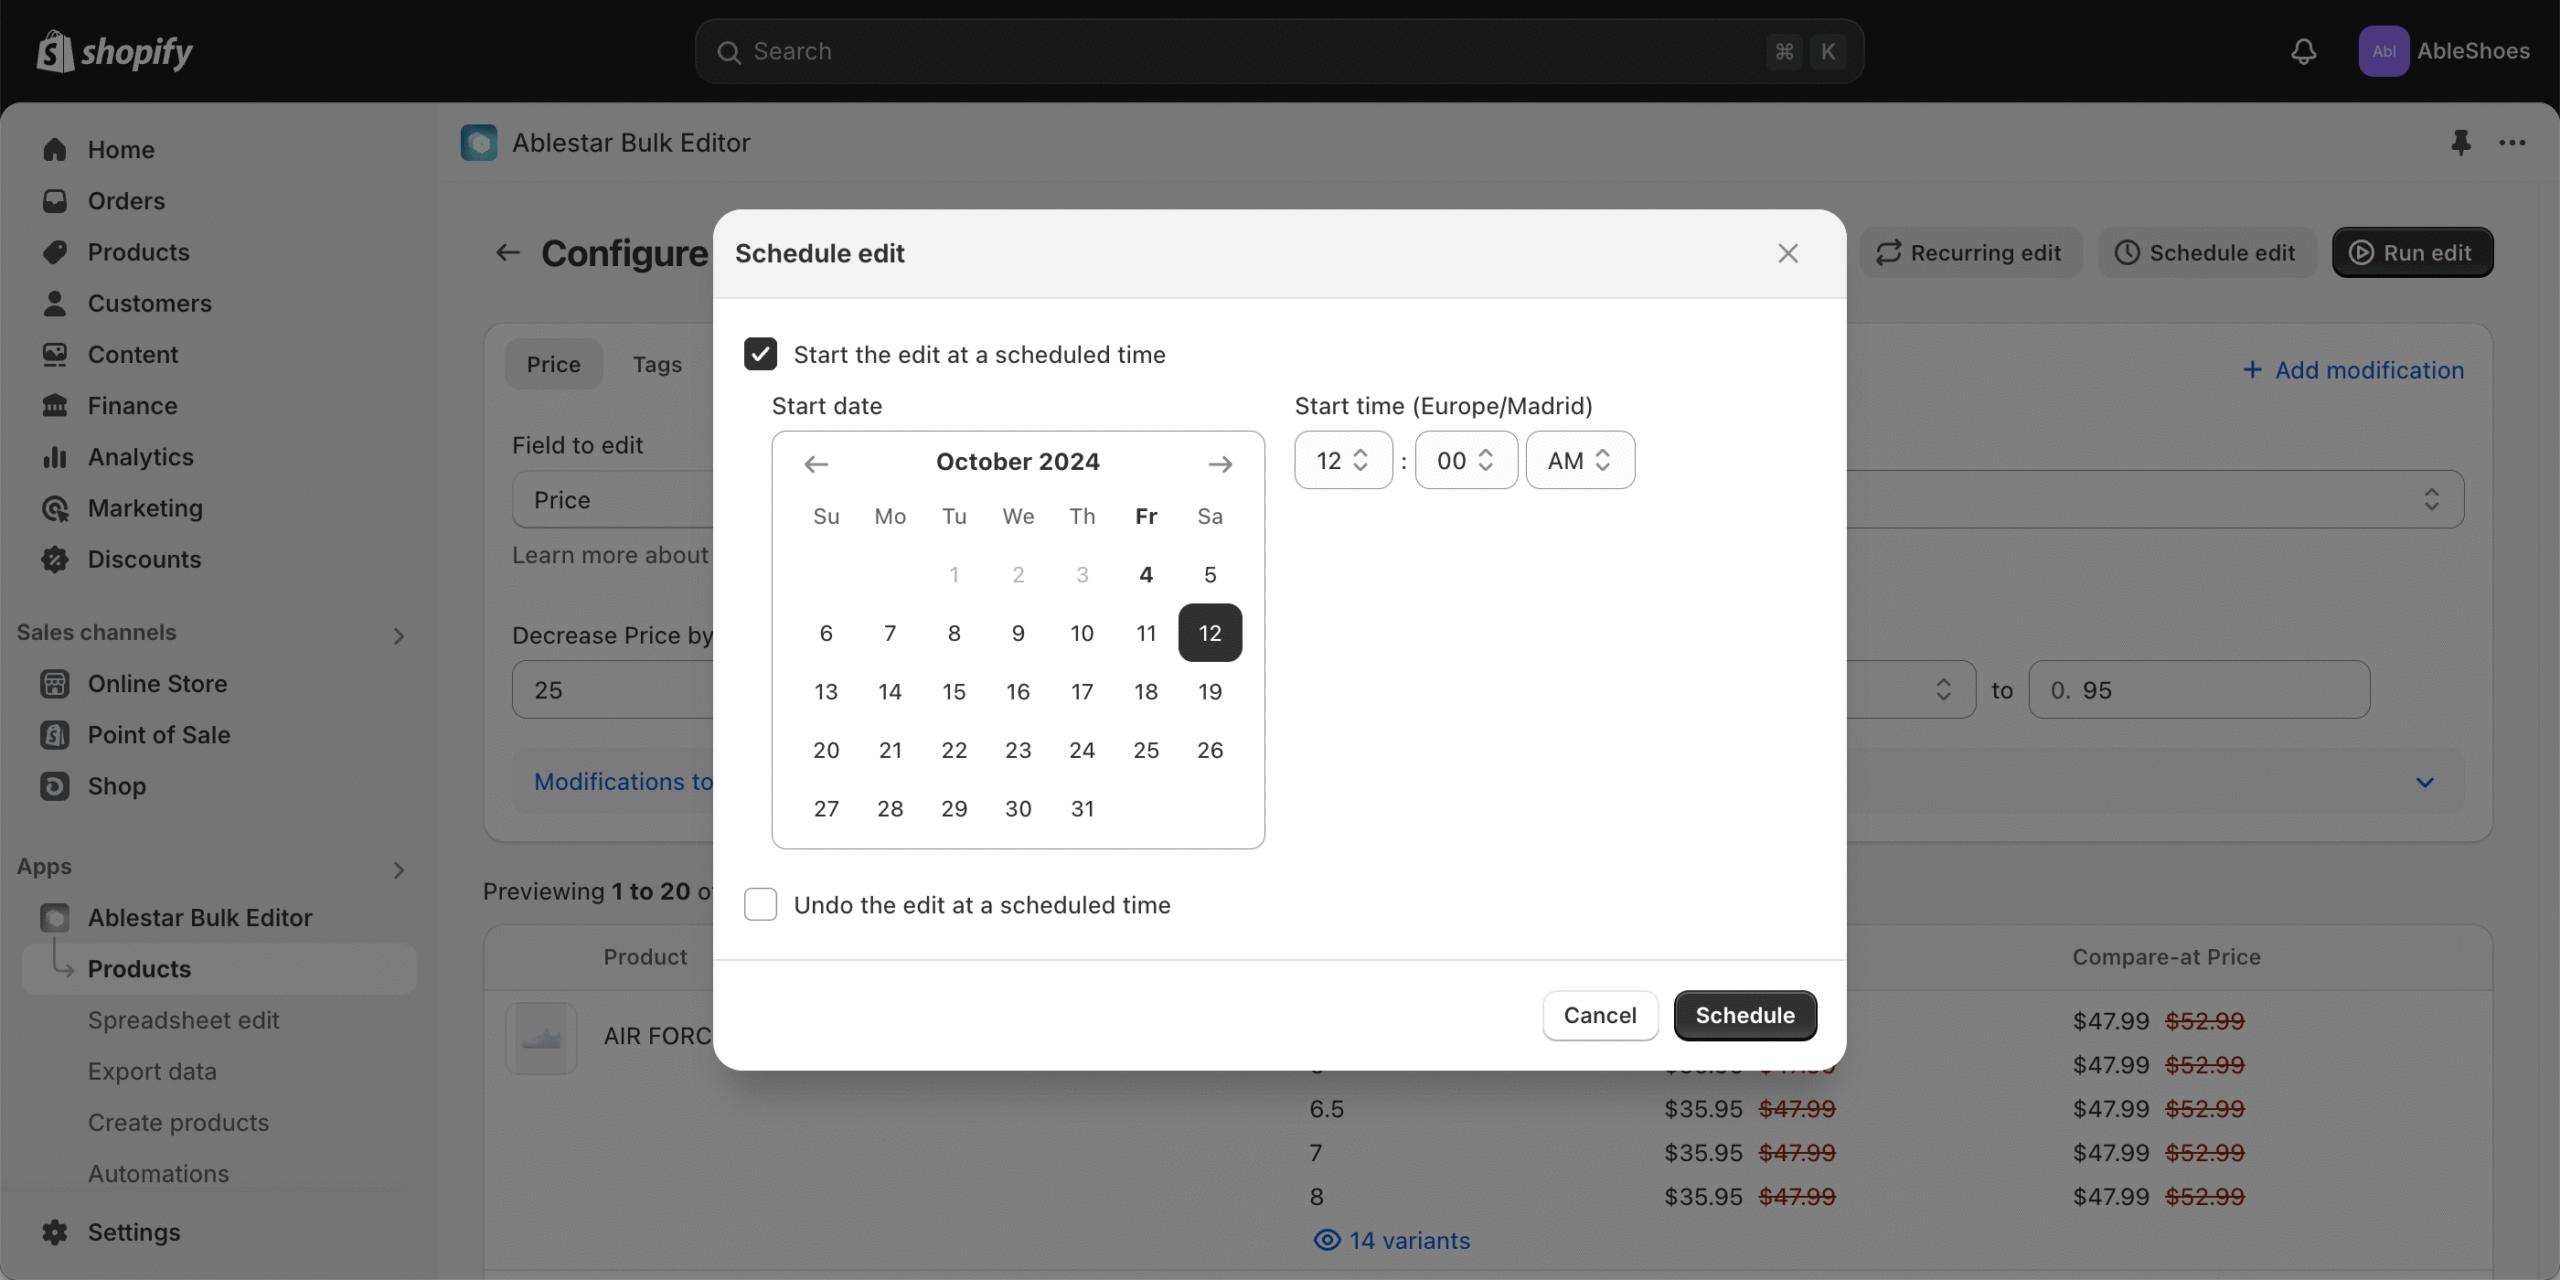Open the Discounts section icon
Viewport: 2560px width, 1280px height.
click(55, 560)
